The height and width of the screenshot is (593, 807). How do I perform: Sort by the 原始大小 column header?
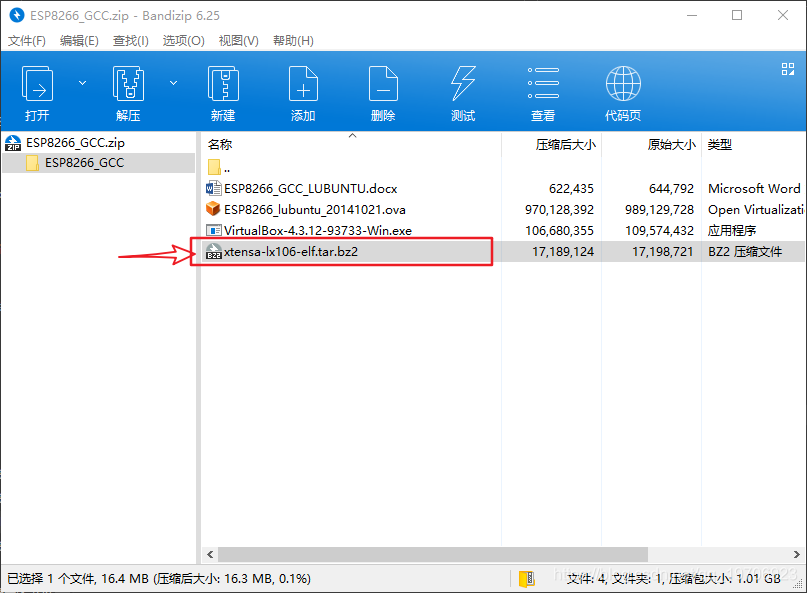(671, 145)
